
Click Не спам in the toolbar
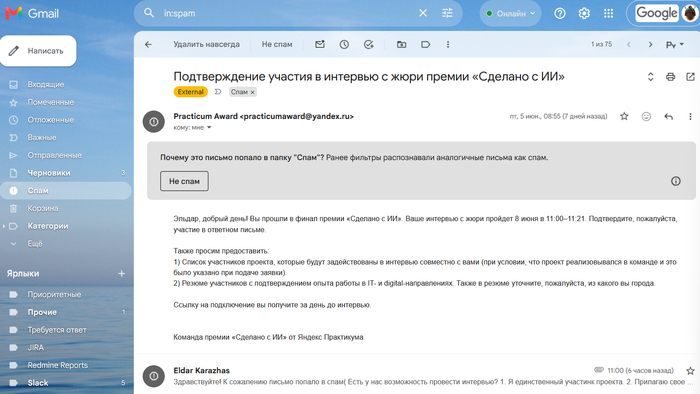click(277, 44)
